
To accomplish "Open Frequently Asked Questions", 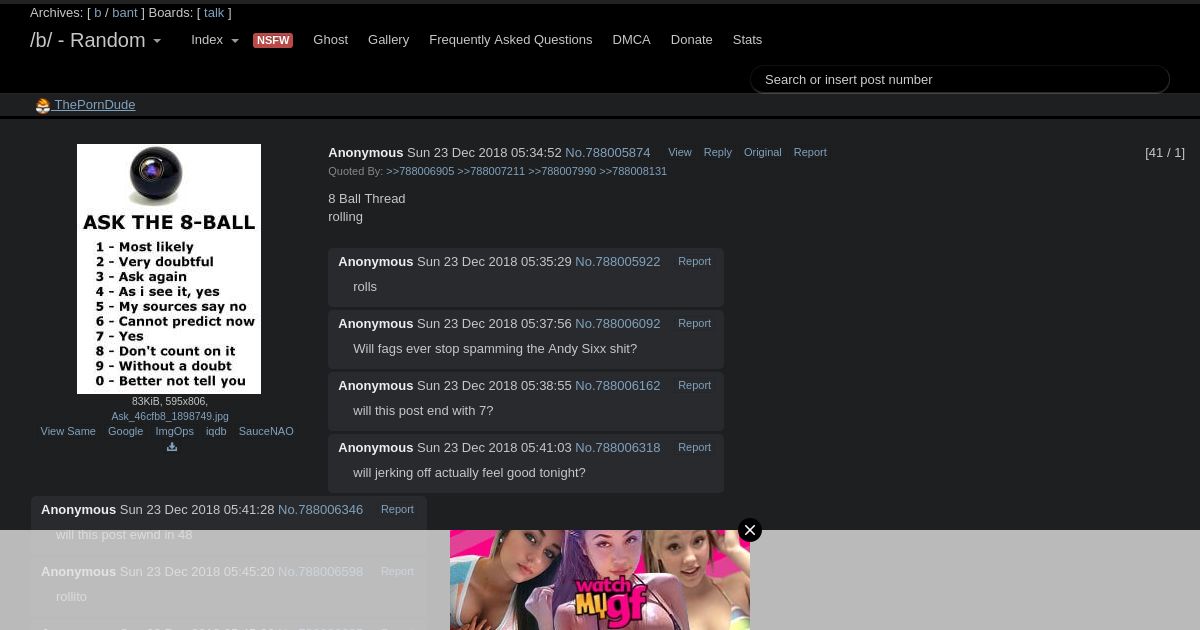I will click(511, 40).
